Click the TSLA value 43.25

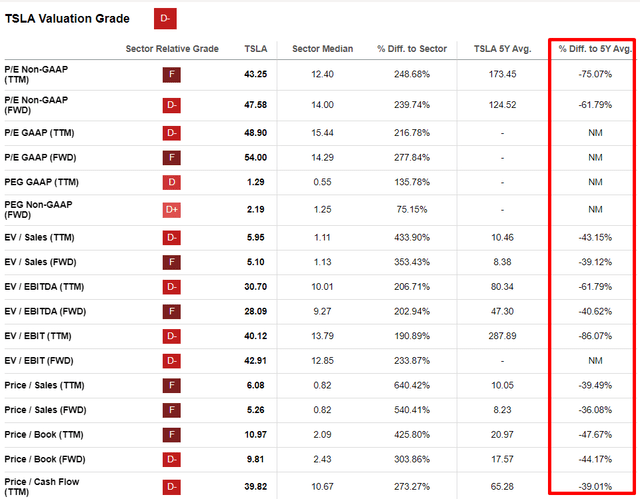256,74
